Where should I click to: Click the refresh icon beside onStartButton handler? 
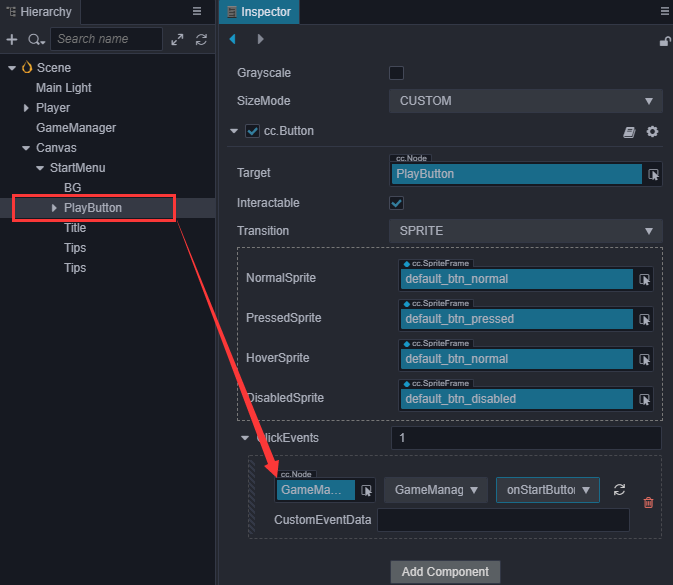(x=619, y=489)
